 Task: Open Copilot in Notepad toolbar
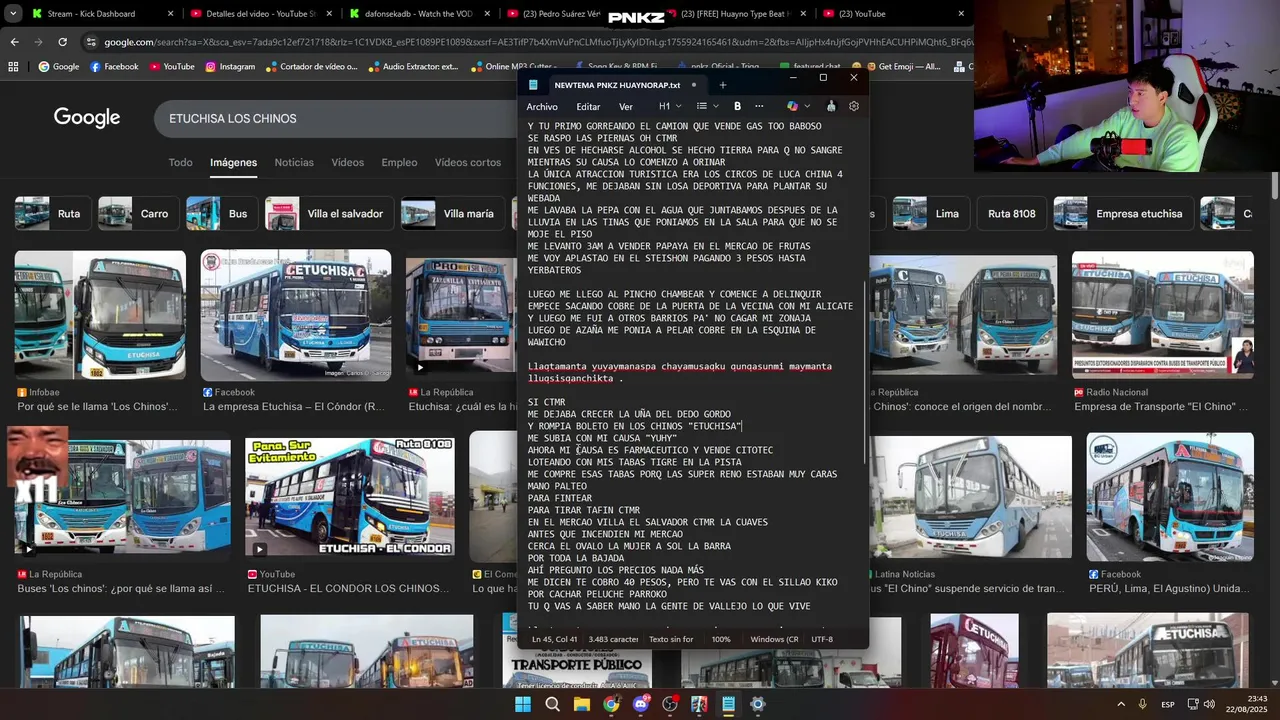click(792, 106)
